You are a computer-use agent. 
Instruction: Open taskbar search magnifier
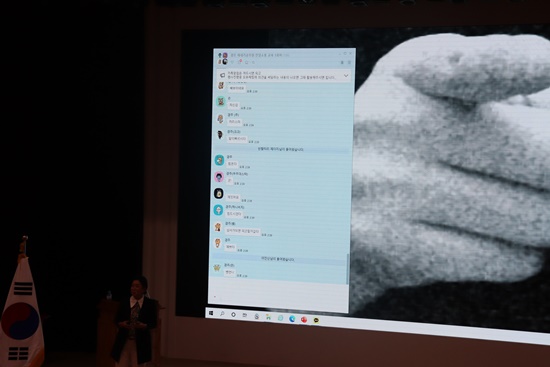(x=222, y=314)
